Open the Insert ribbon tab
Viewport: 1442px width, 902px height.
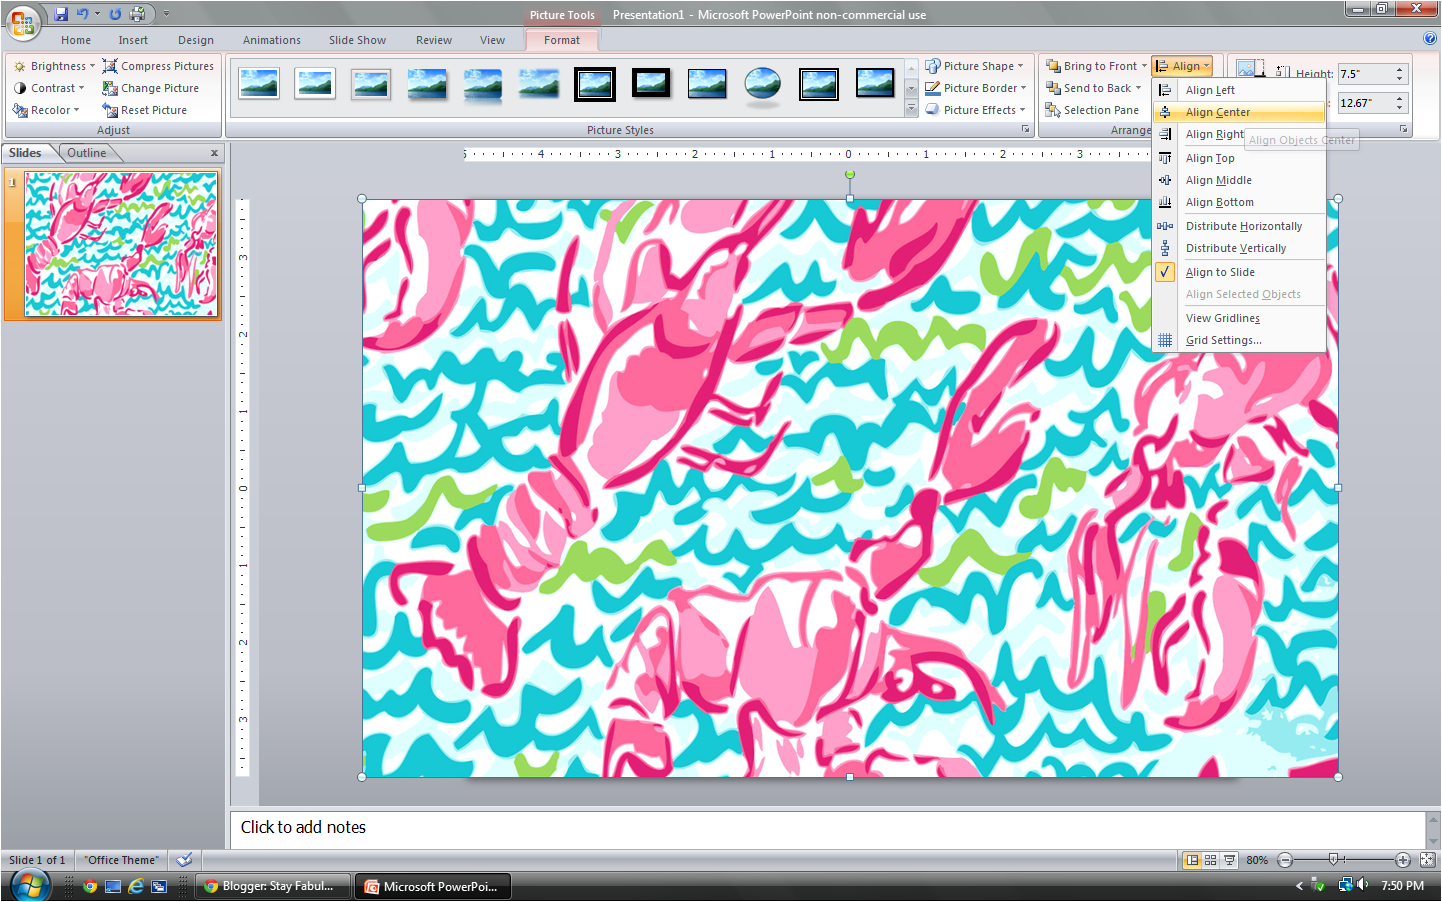[x=133, y=40]
